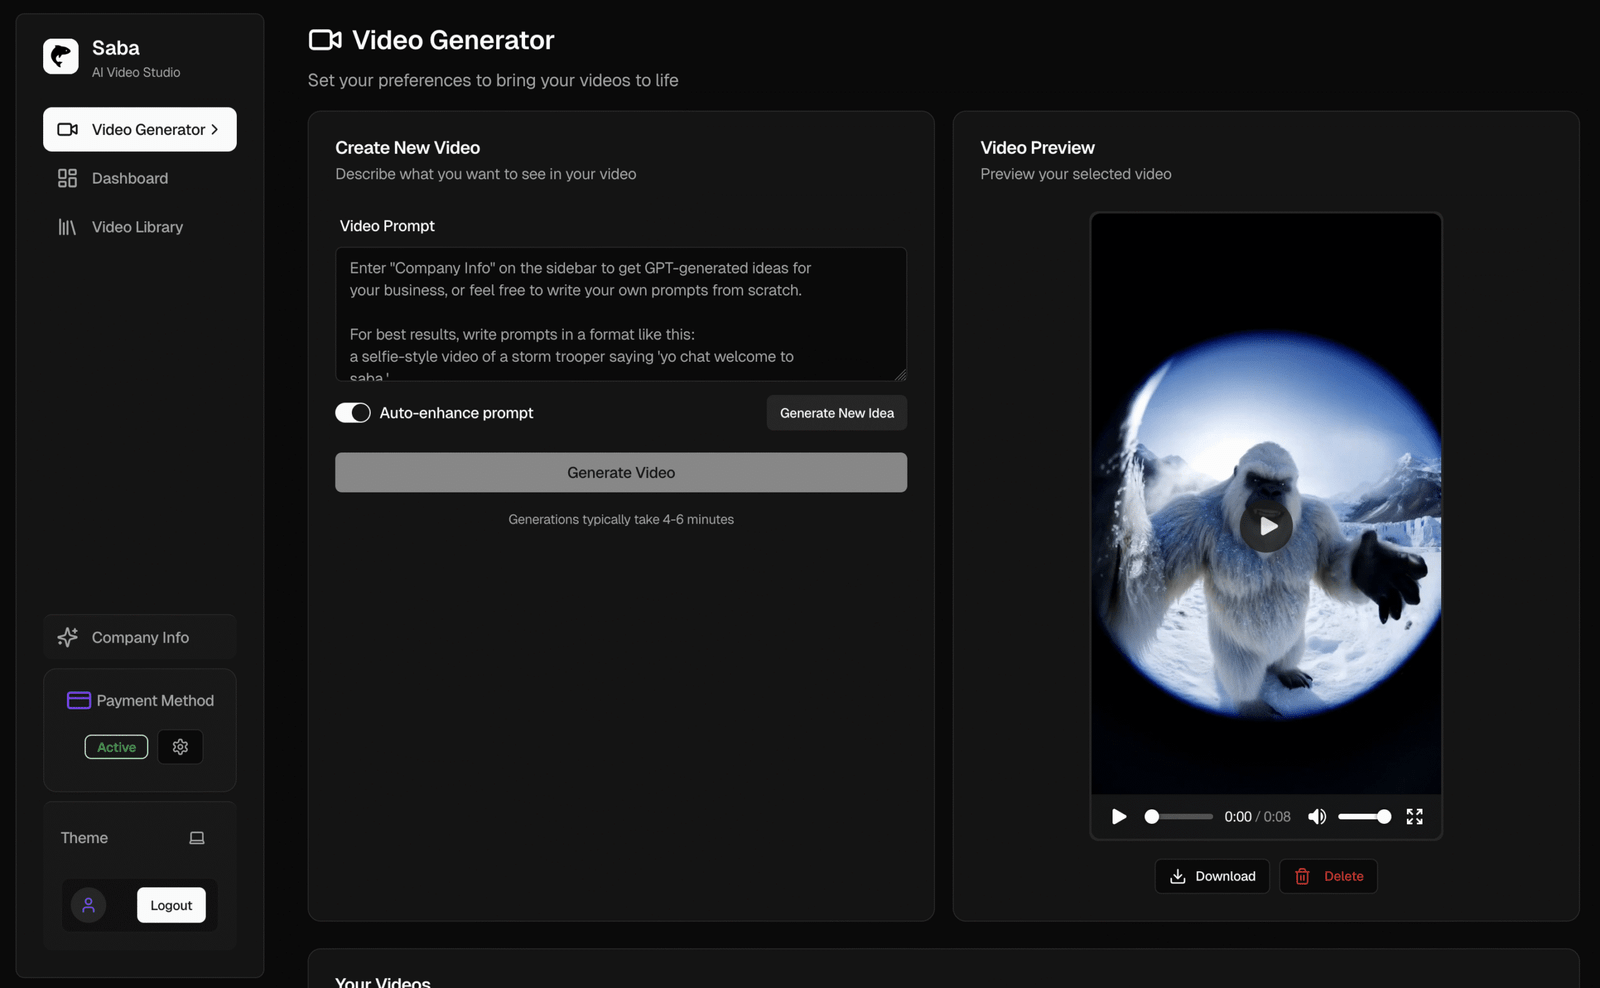Click the Generate Video button
Viewport: 1600px width, 988px height.
tap(621, 472)
